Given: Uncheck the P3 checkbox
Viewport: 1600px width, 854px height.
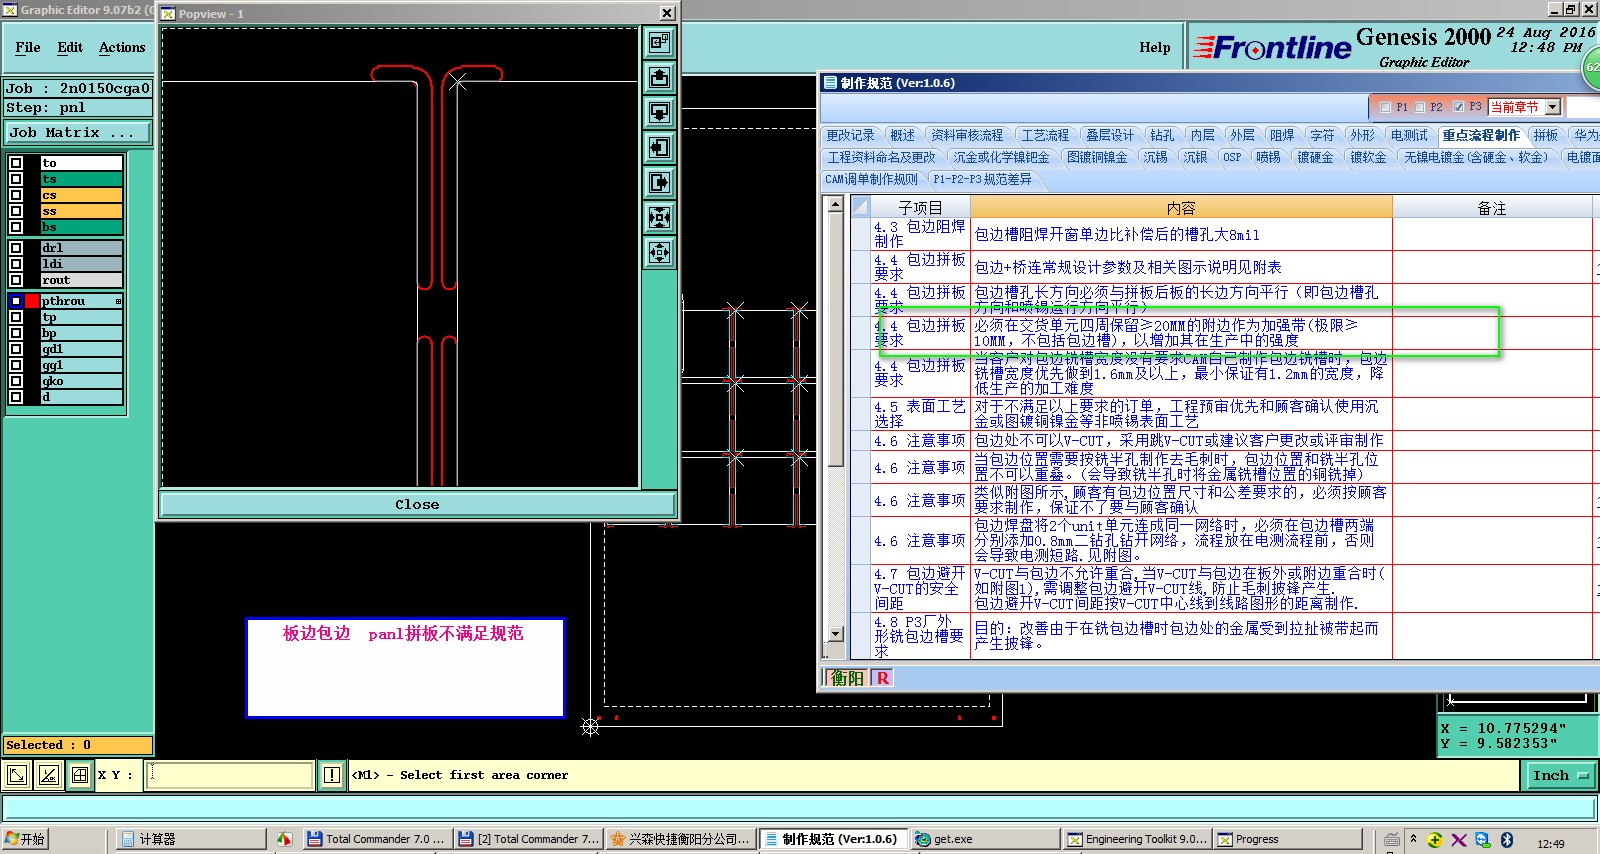Looking at the screenshot, I should [x=1458, y=107].
